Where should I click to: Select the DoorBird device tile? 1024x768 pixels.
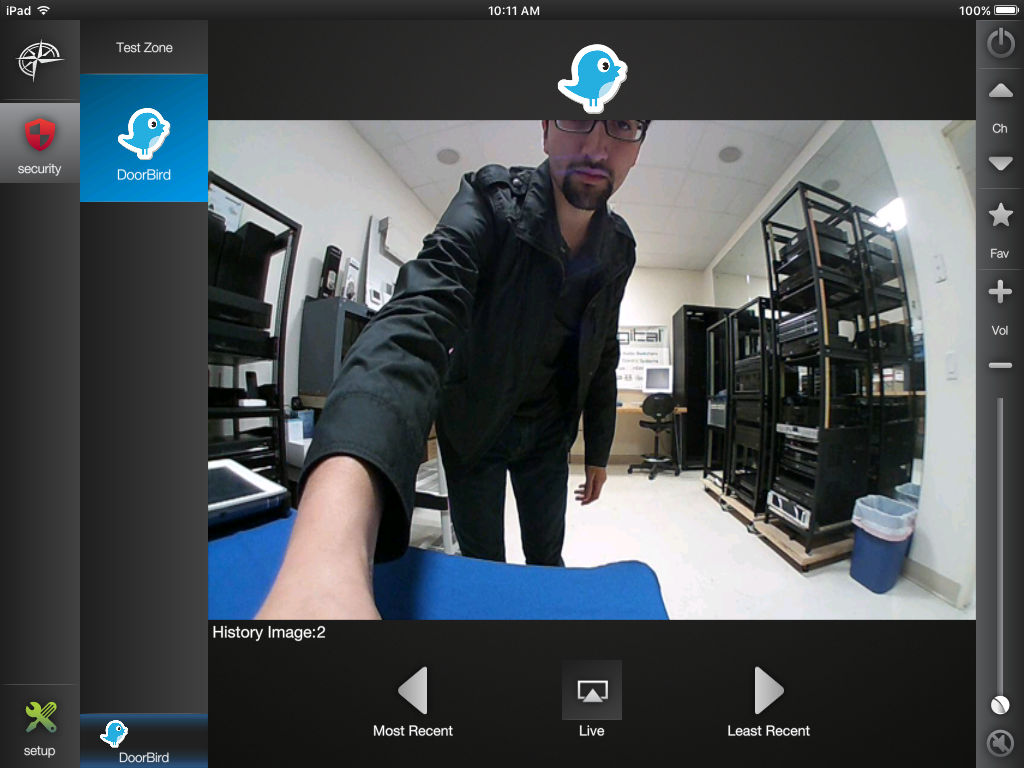click(144, 138)
